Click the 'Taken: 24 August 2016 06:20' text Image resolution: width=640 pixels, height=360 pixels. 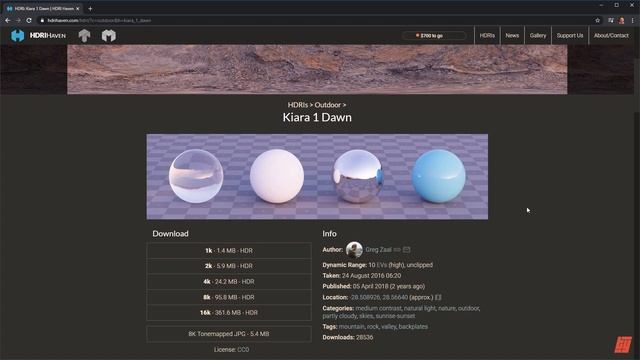[362, 276]
